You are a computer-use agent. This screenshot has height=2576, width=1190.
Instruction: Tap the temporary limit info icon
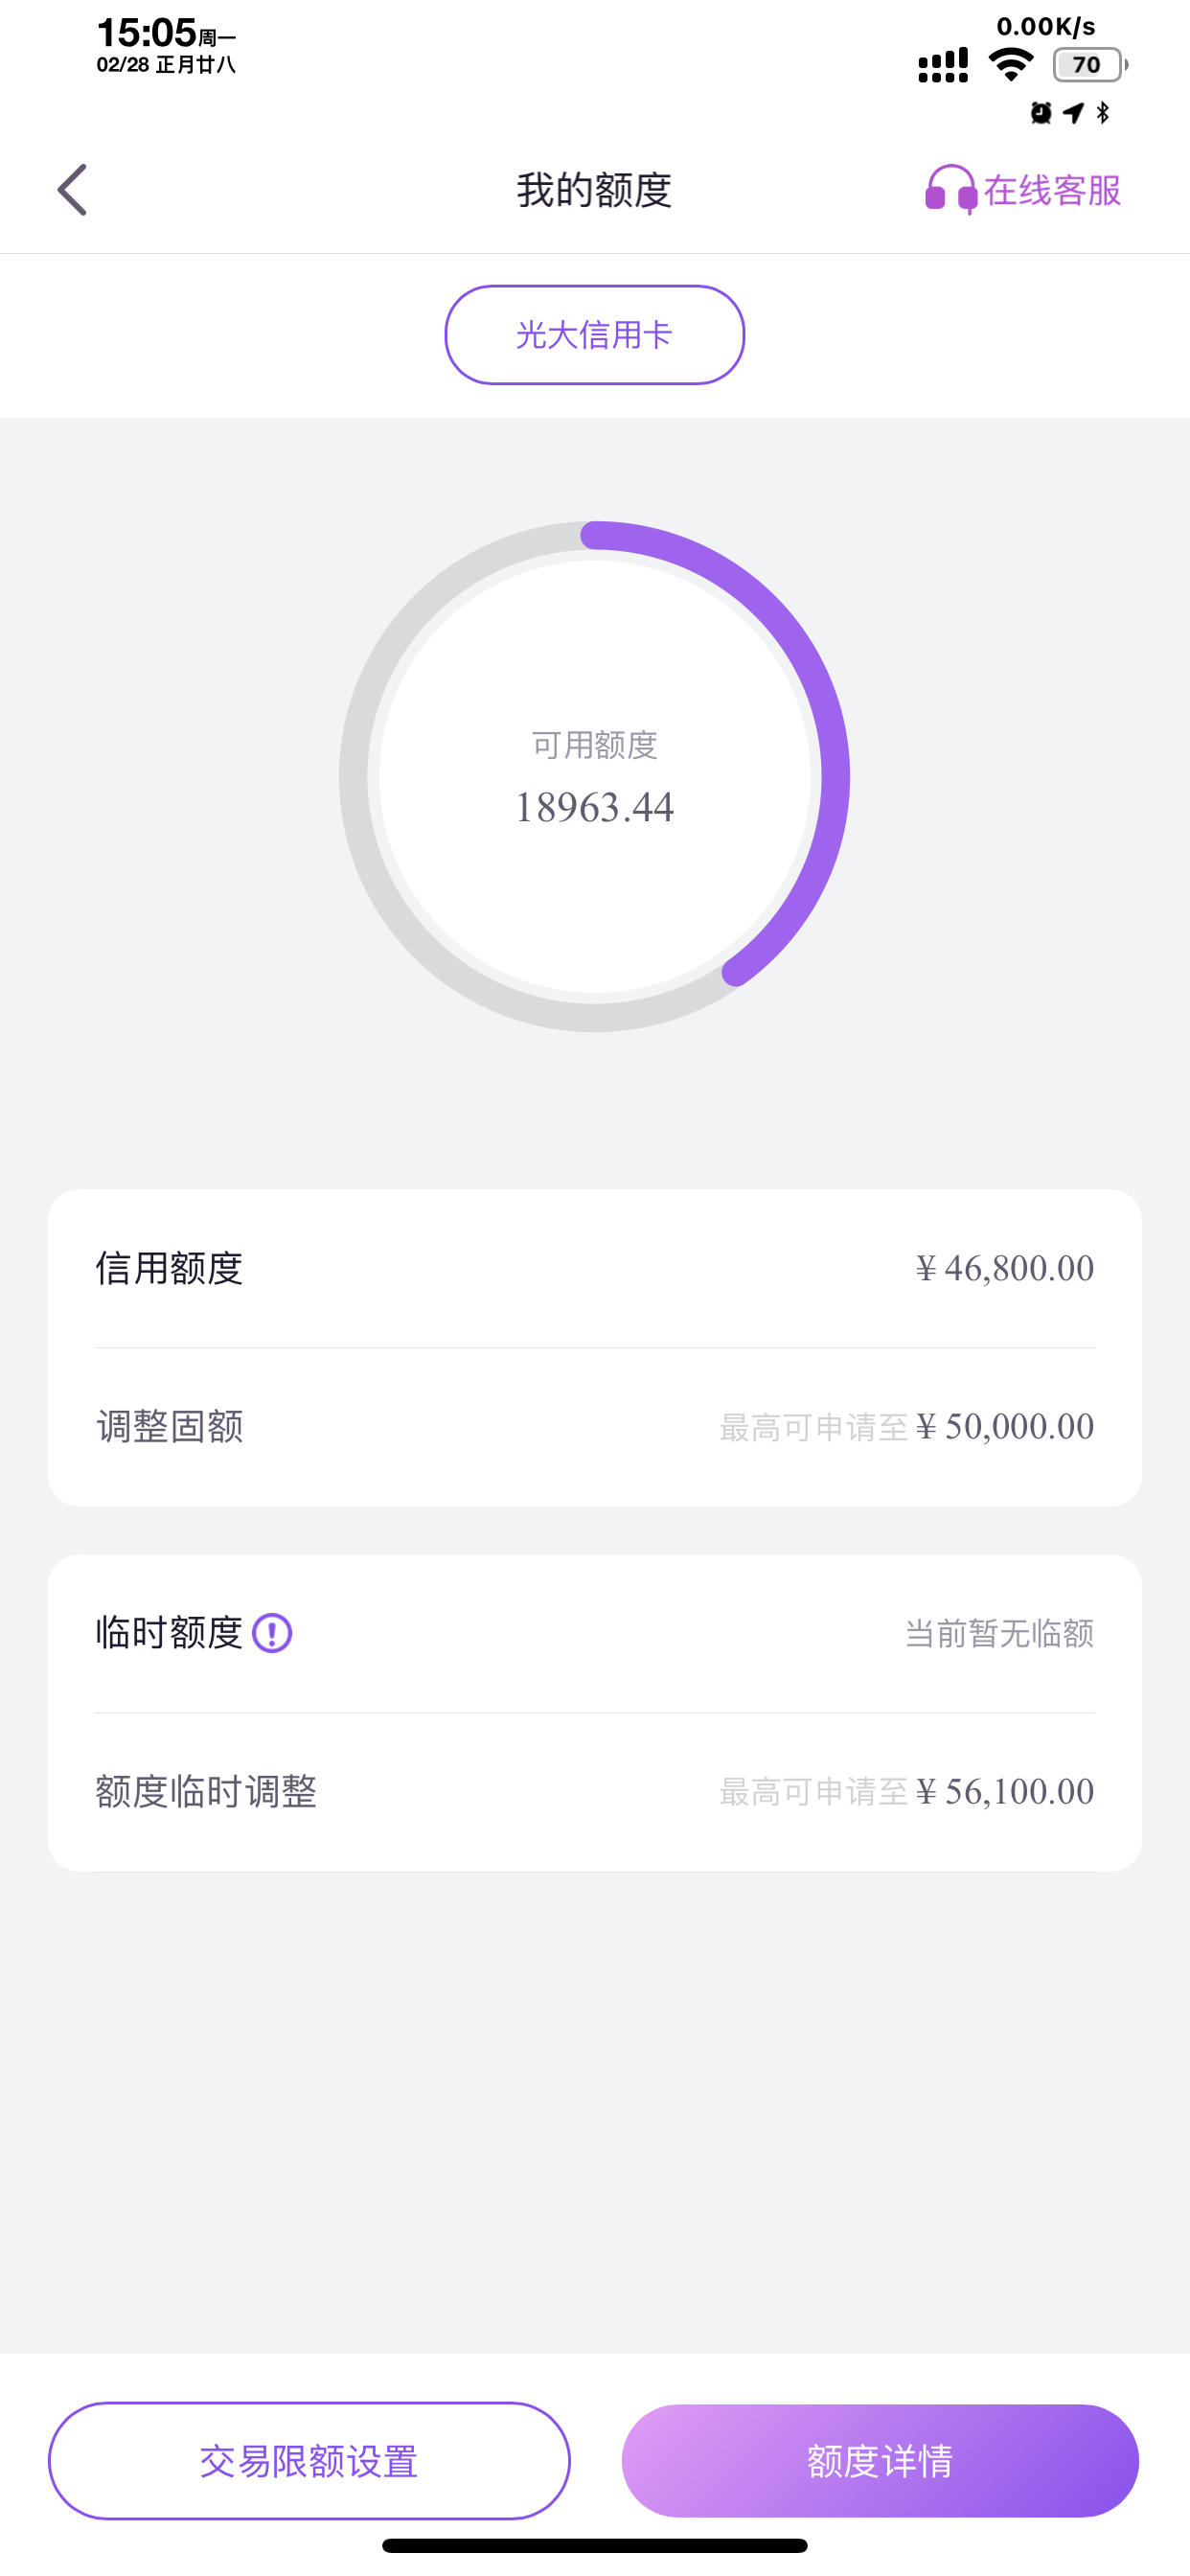[272, 1633]
